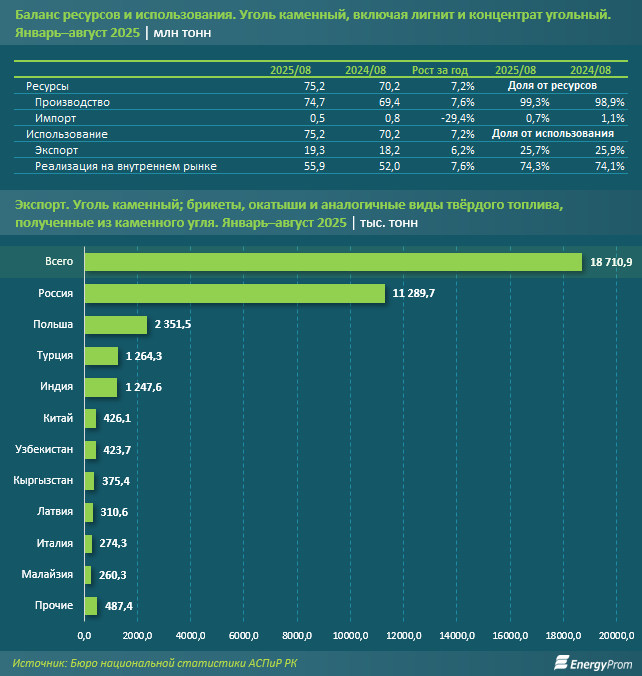The image size is (642, 676).
Task: Click the 20000,0 axis tick label
Action: (617, 635)
